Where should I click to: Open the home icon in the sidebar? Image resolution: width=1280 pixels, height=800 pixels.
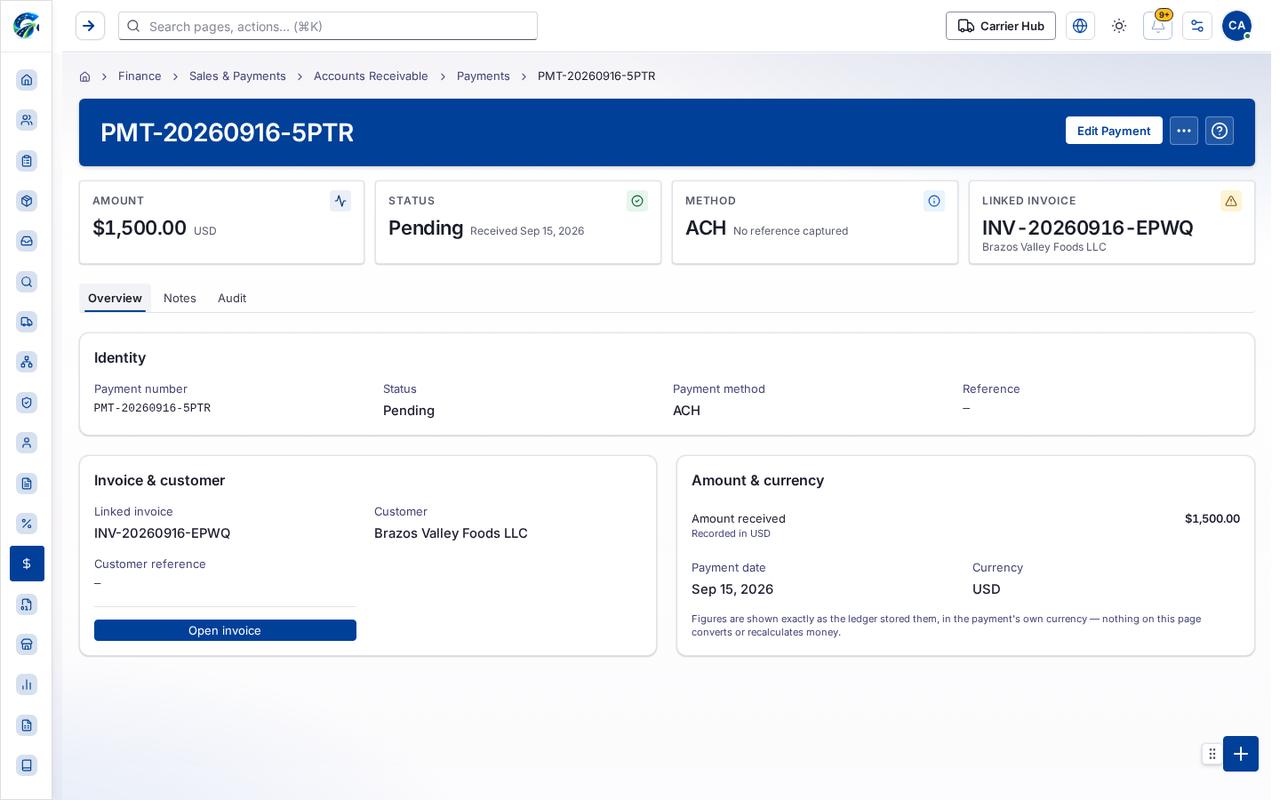point(27,80)
